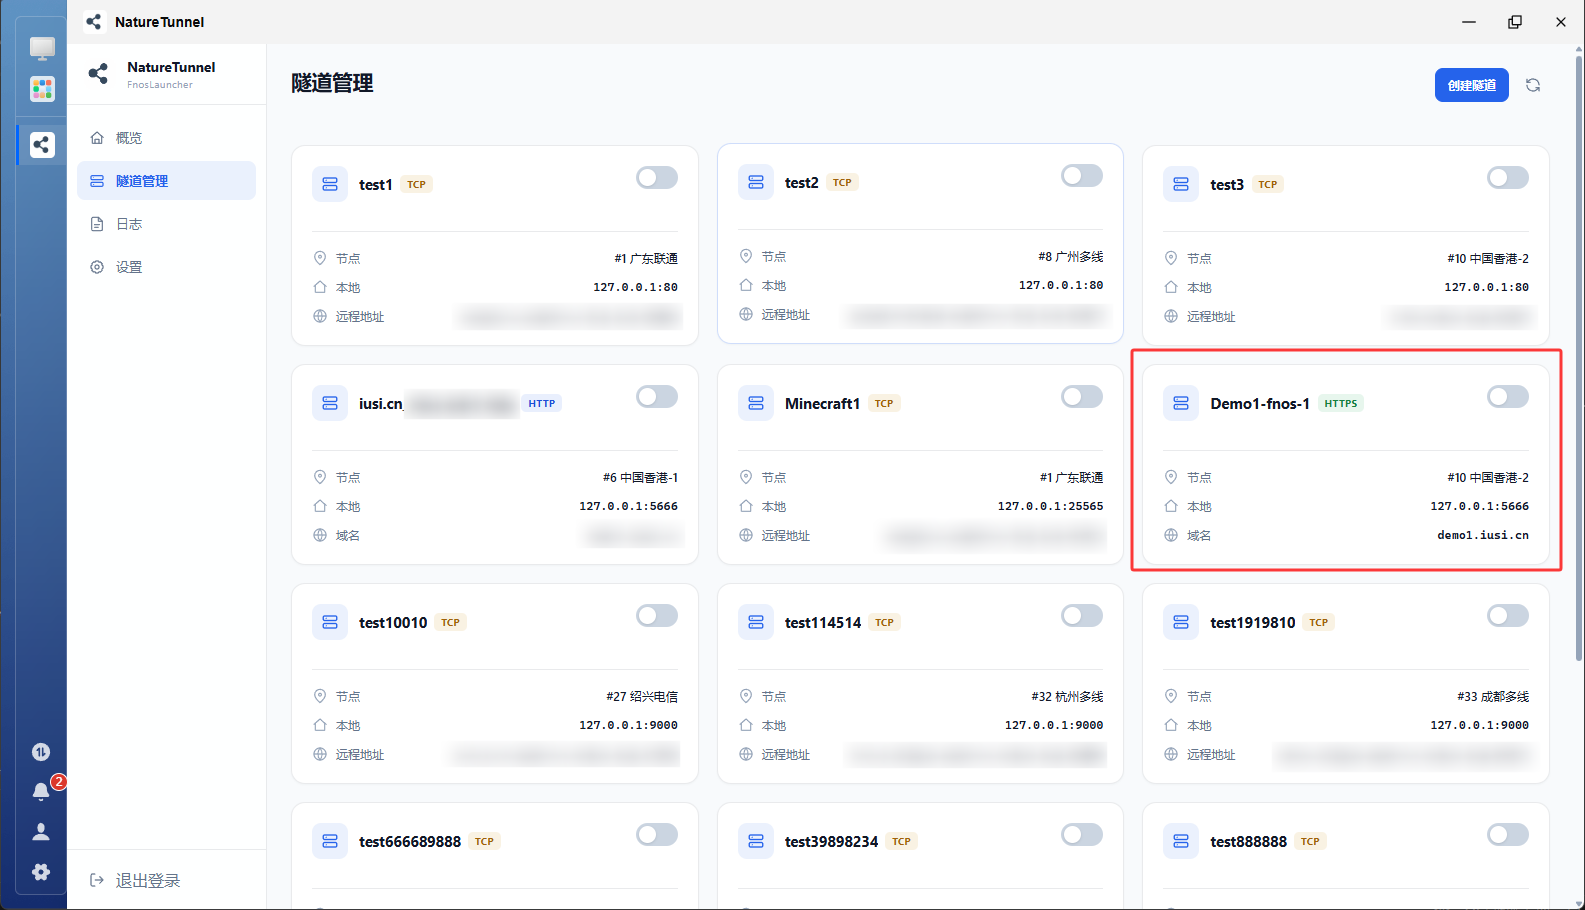Viewport: 1585px width, 910px height.
Task: Enable the iusi.cn HTTP tunnel
Action: click(657, 396)
